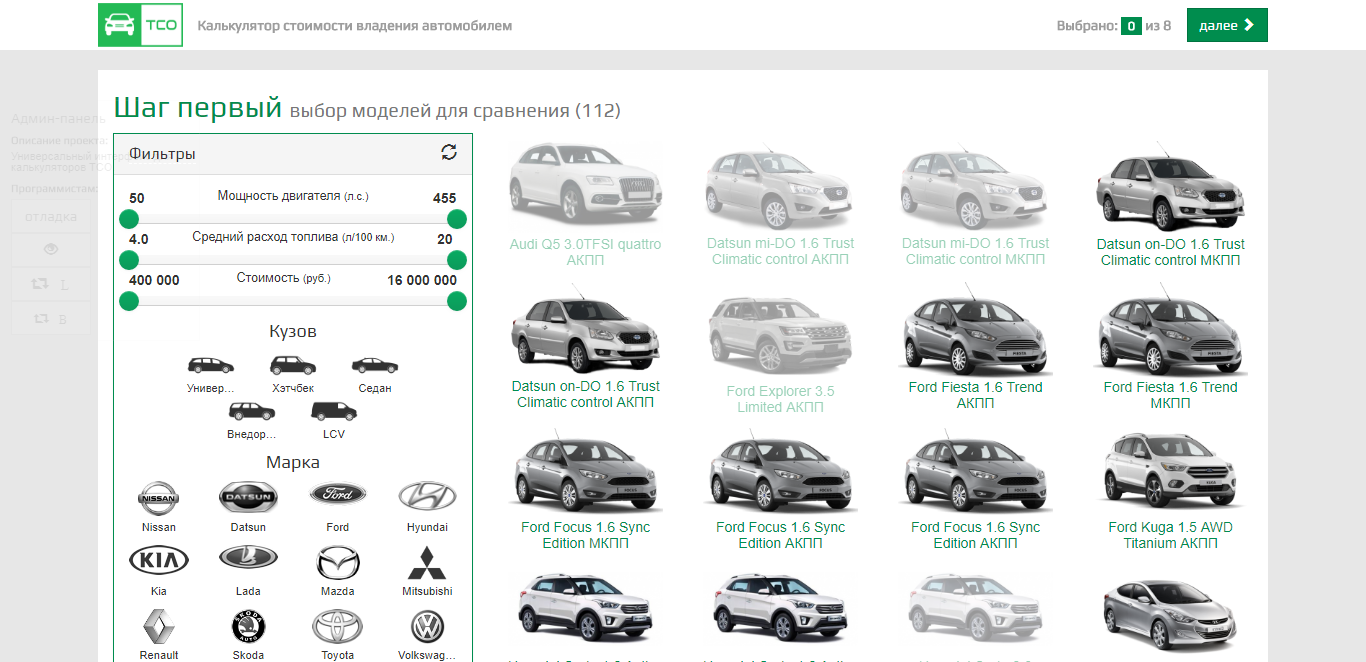Image resolution: width=1366 pixels, height=662 pixels.
Task: Open Ford Fiesta 1.6 Trend МКПП link
Action: (1170, 395)
